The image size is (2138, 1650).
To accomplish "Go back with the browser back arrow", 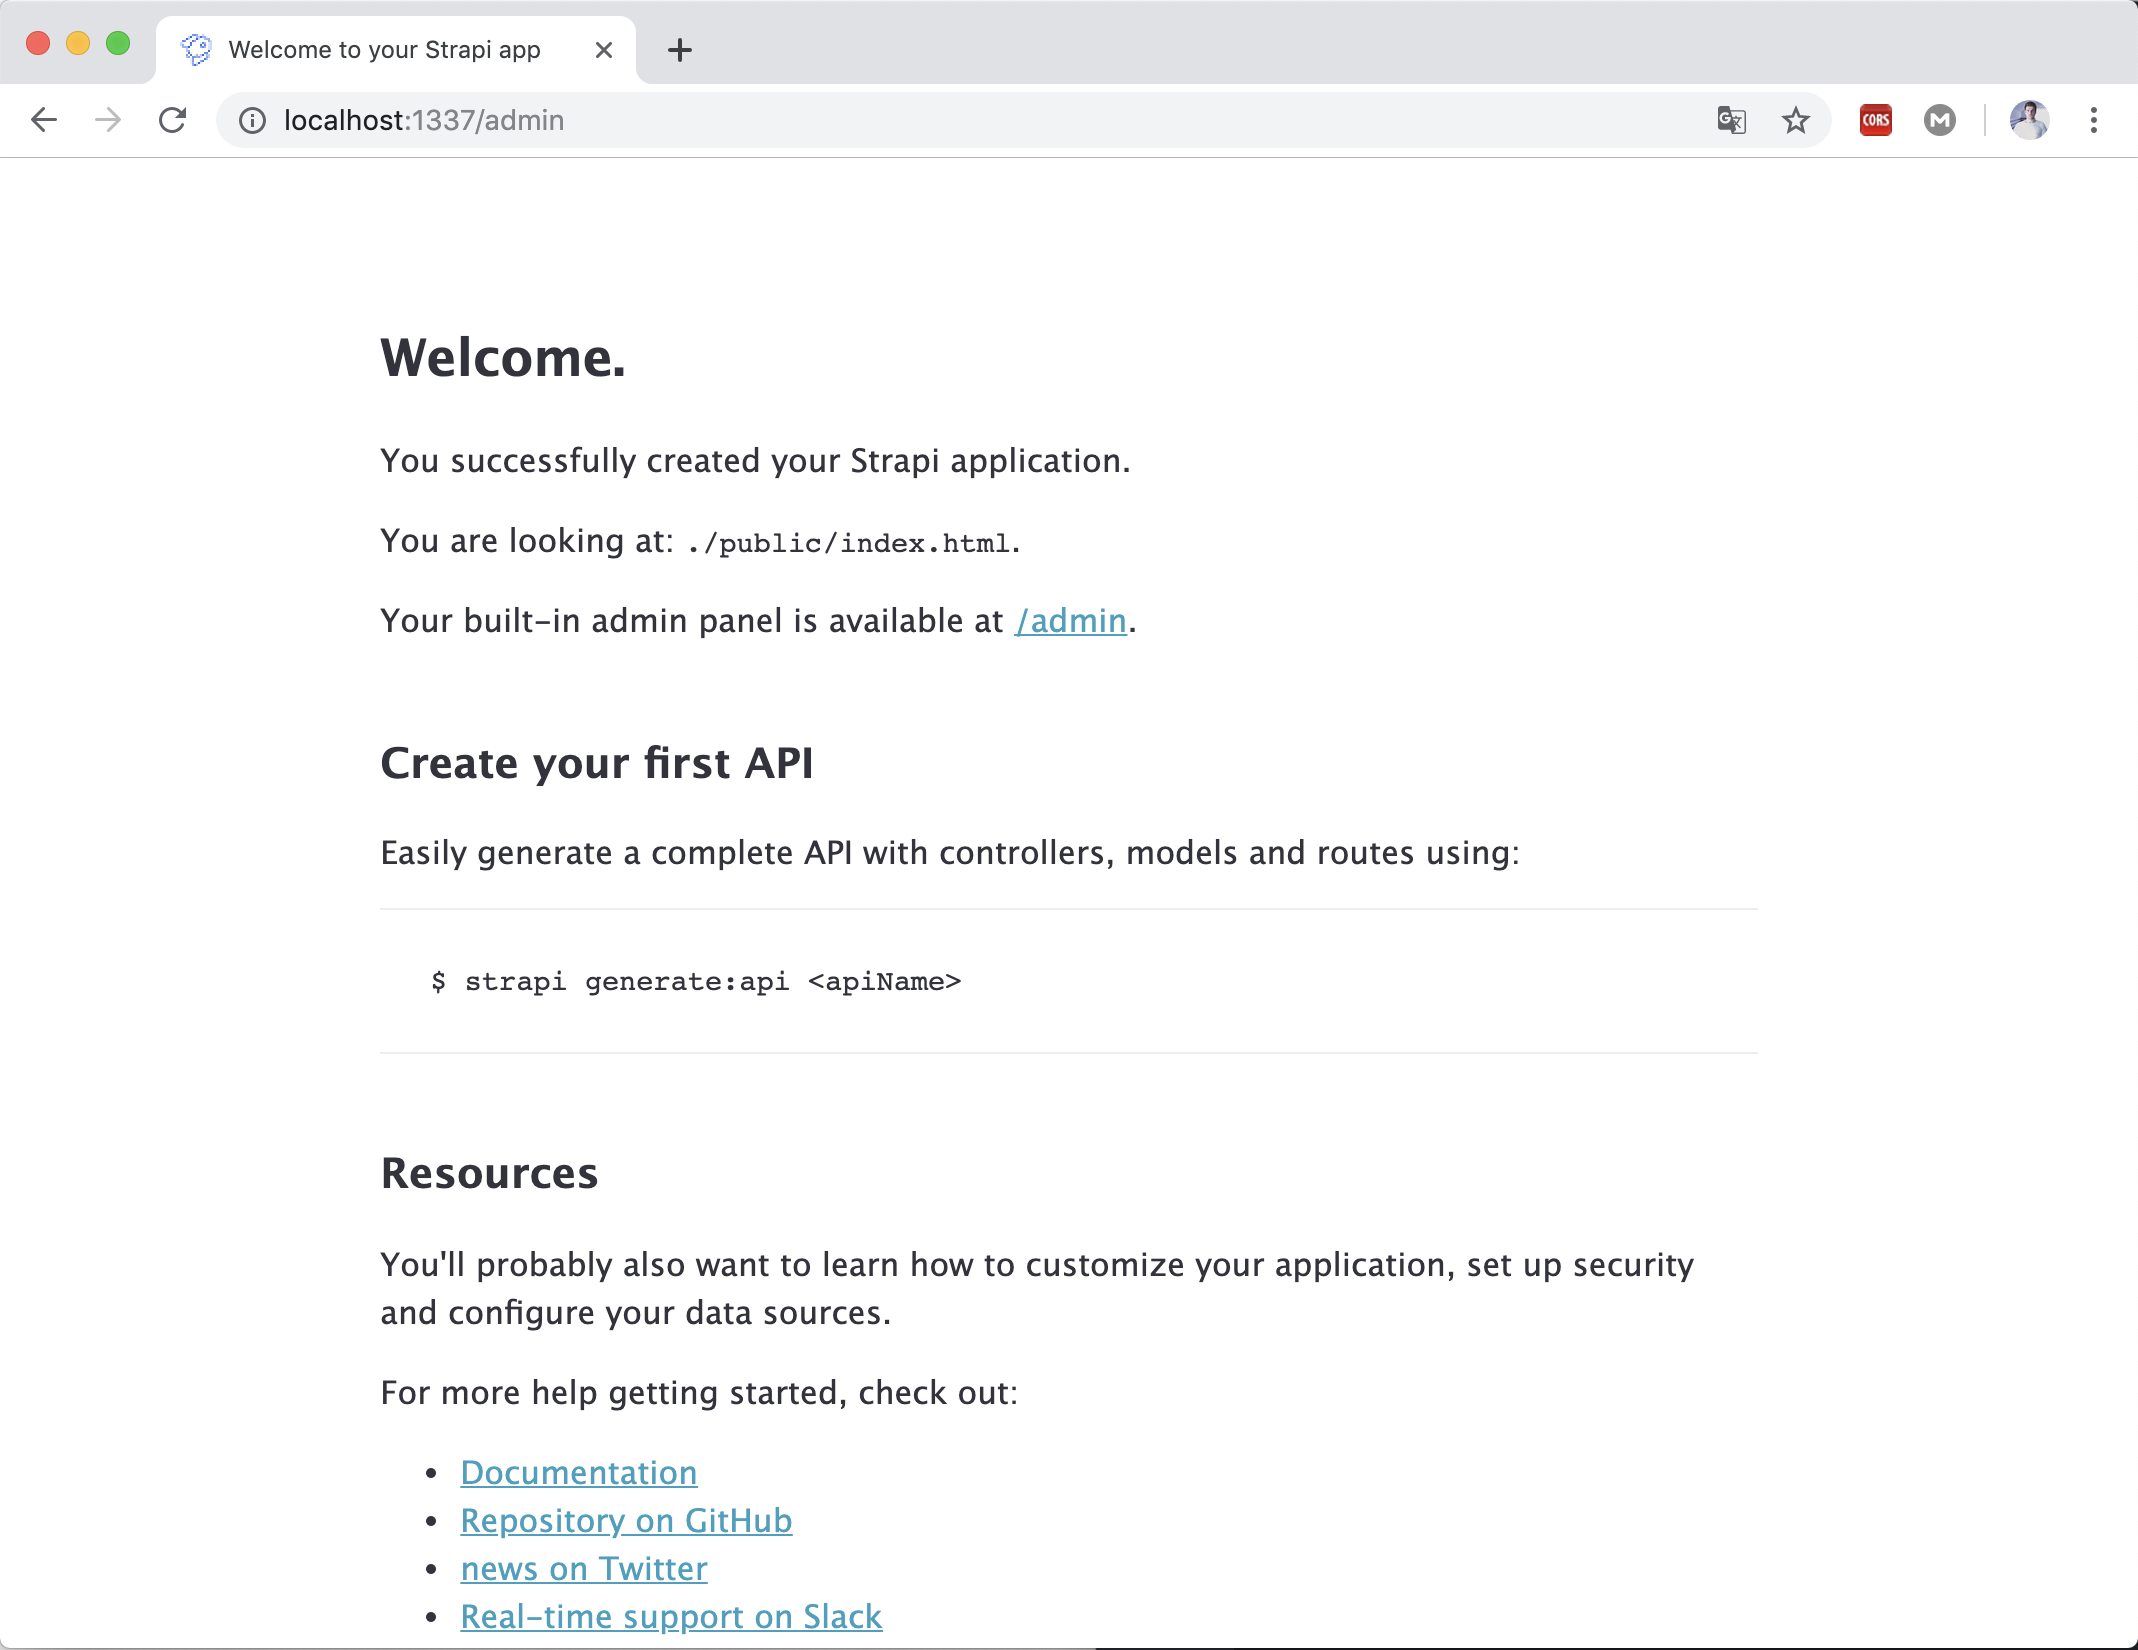I will click(x=44, y=120).
